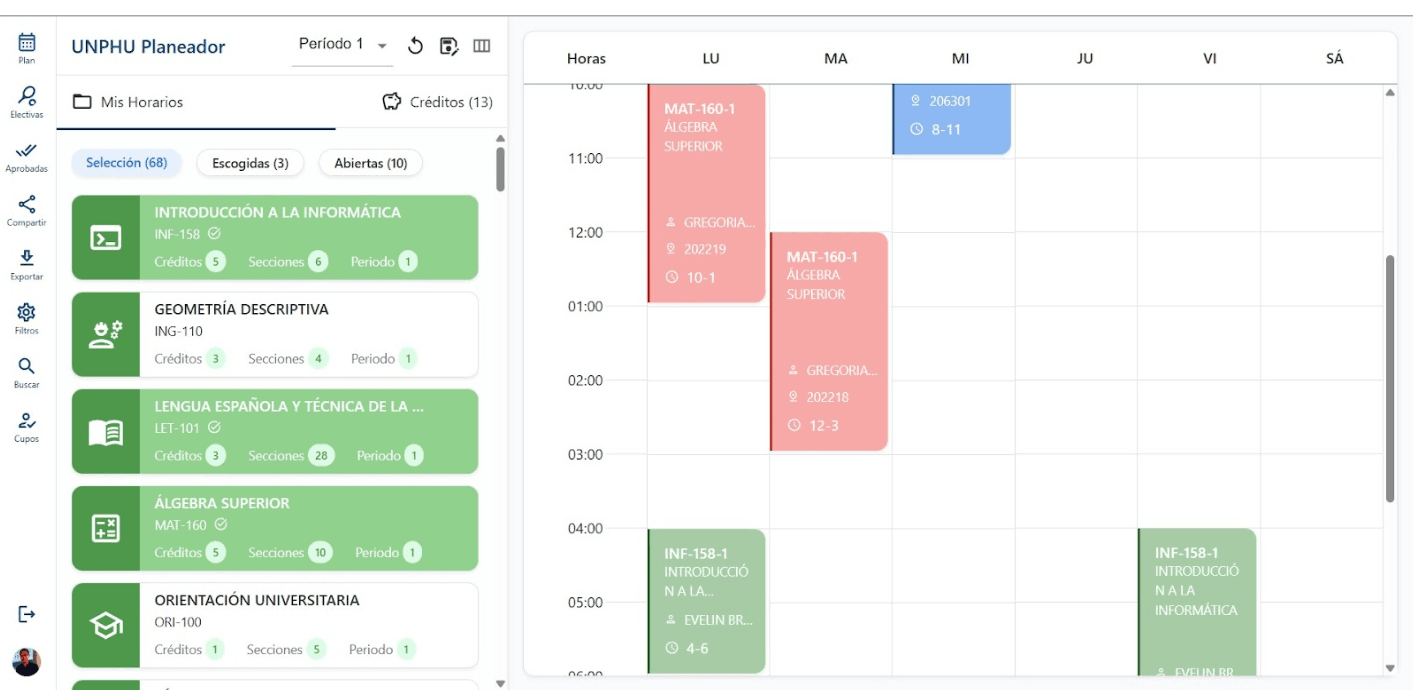Click the Créditos 1 badge of ORI-100
The height and width of the screenshot is (694, 1419).
tap(214, 650)
